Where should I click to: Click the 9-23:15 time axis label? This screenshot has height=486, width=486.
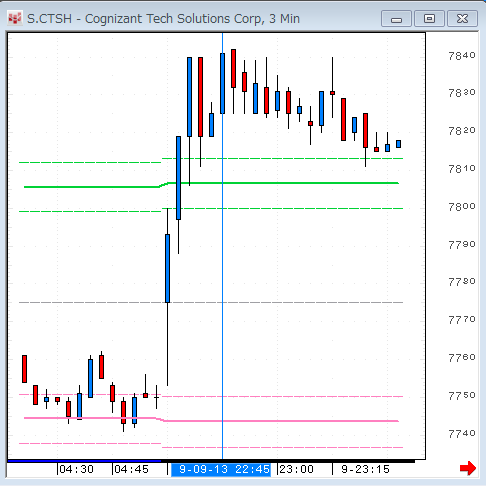click(x=365, y=469)
